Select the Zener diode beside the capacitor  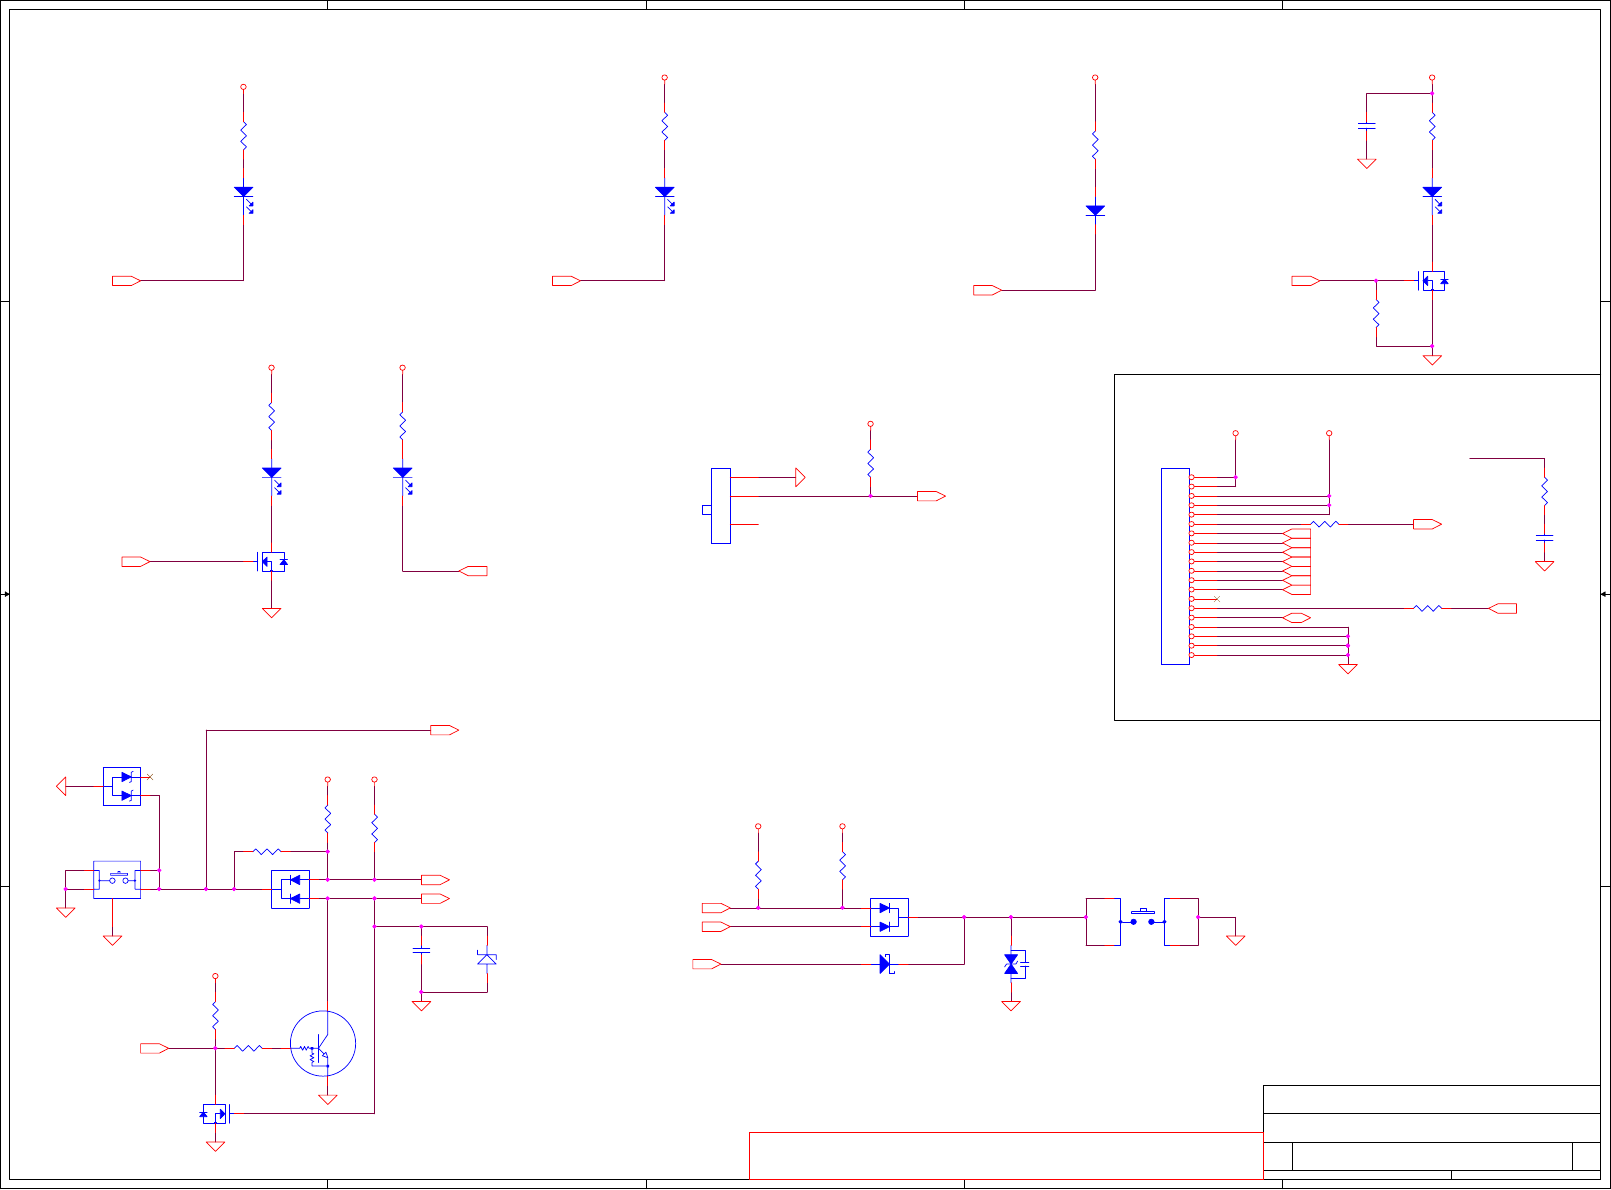(x=487, y=959)
